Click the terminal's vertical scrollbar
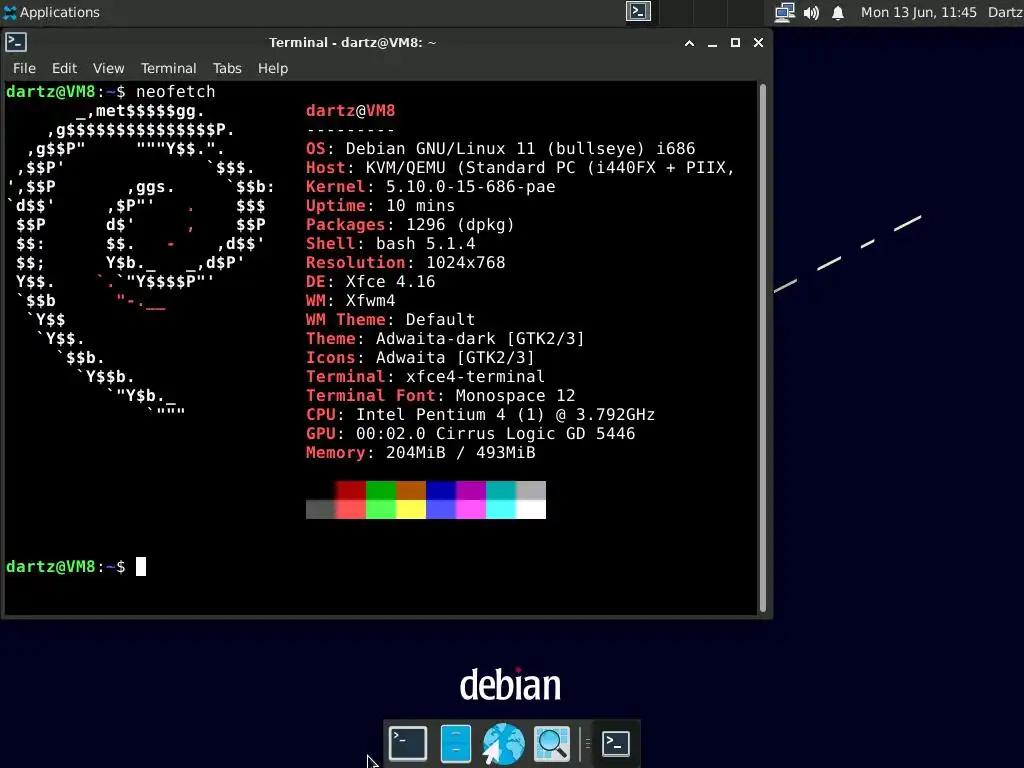Viewport: 1024px width, 768px height. [x=762, y=348]
